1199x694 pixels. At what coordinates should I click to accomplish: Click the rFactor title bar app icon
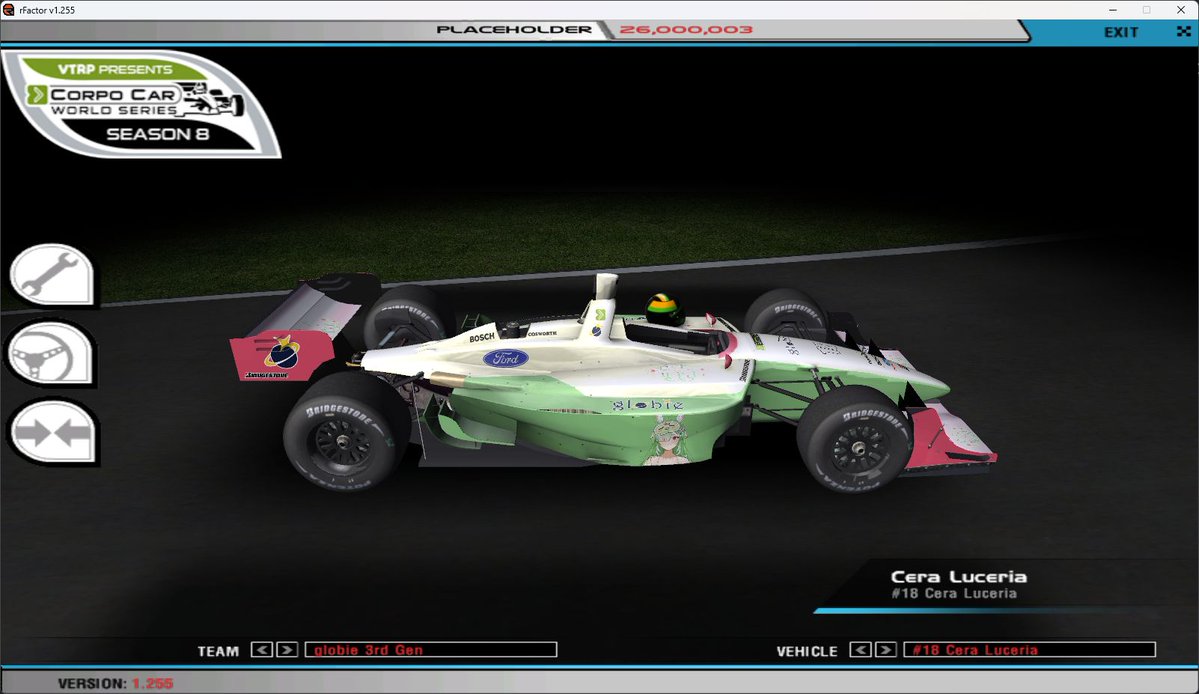(8, 10)
